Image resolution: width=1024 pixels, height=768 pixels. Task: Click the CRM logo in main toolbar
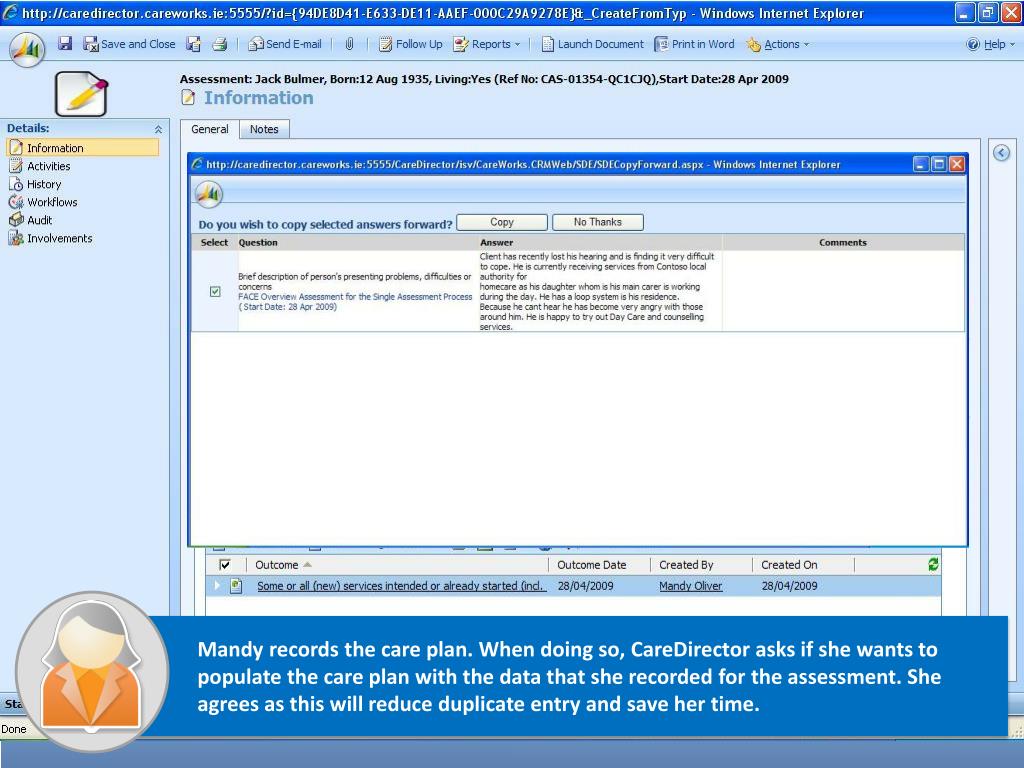click(x=27, y=48)
